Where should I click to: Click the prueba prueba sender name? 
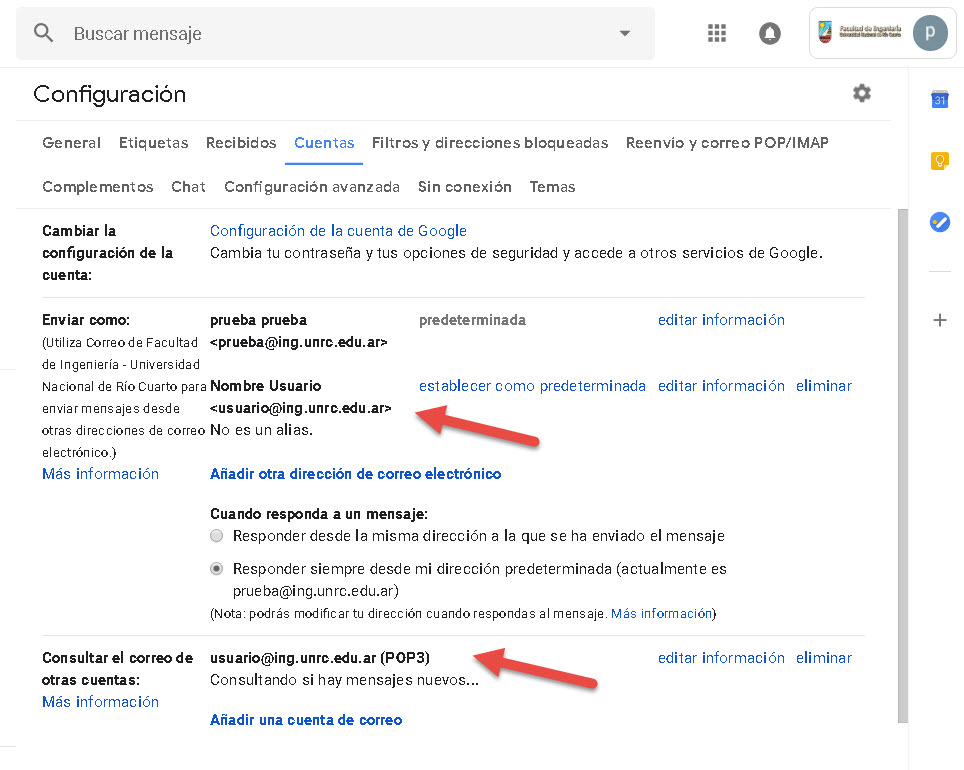258,320
